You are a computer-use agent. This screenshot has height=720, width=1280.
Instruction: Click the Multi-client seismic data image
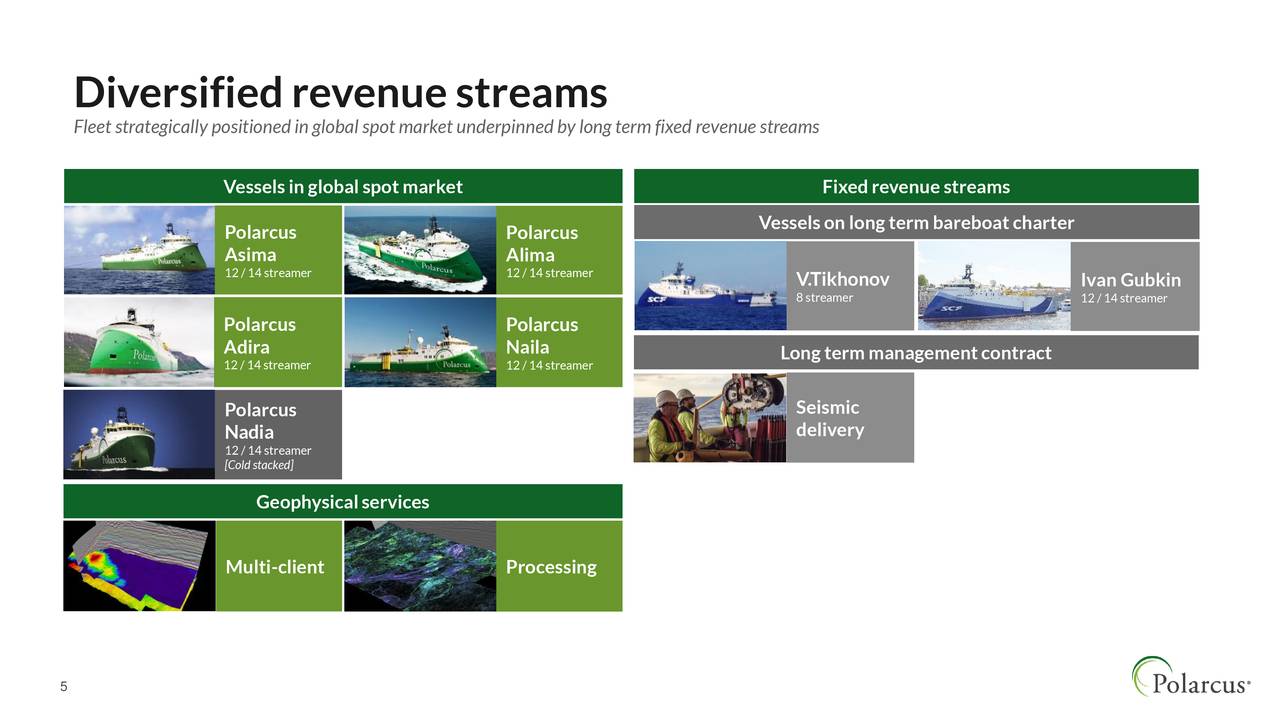(x=139, y=566)
